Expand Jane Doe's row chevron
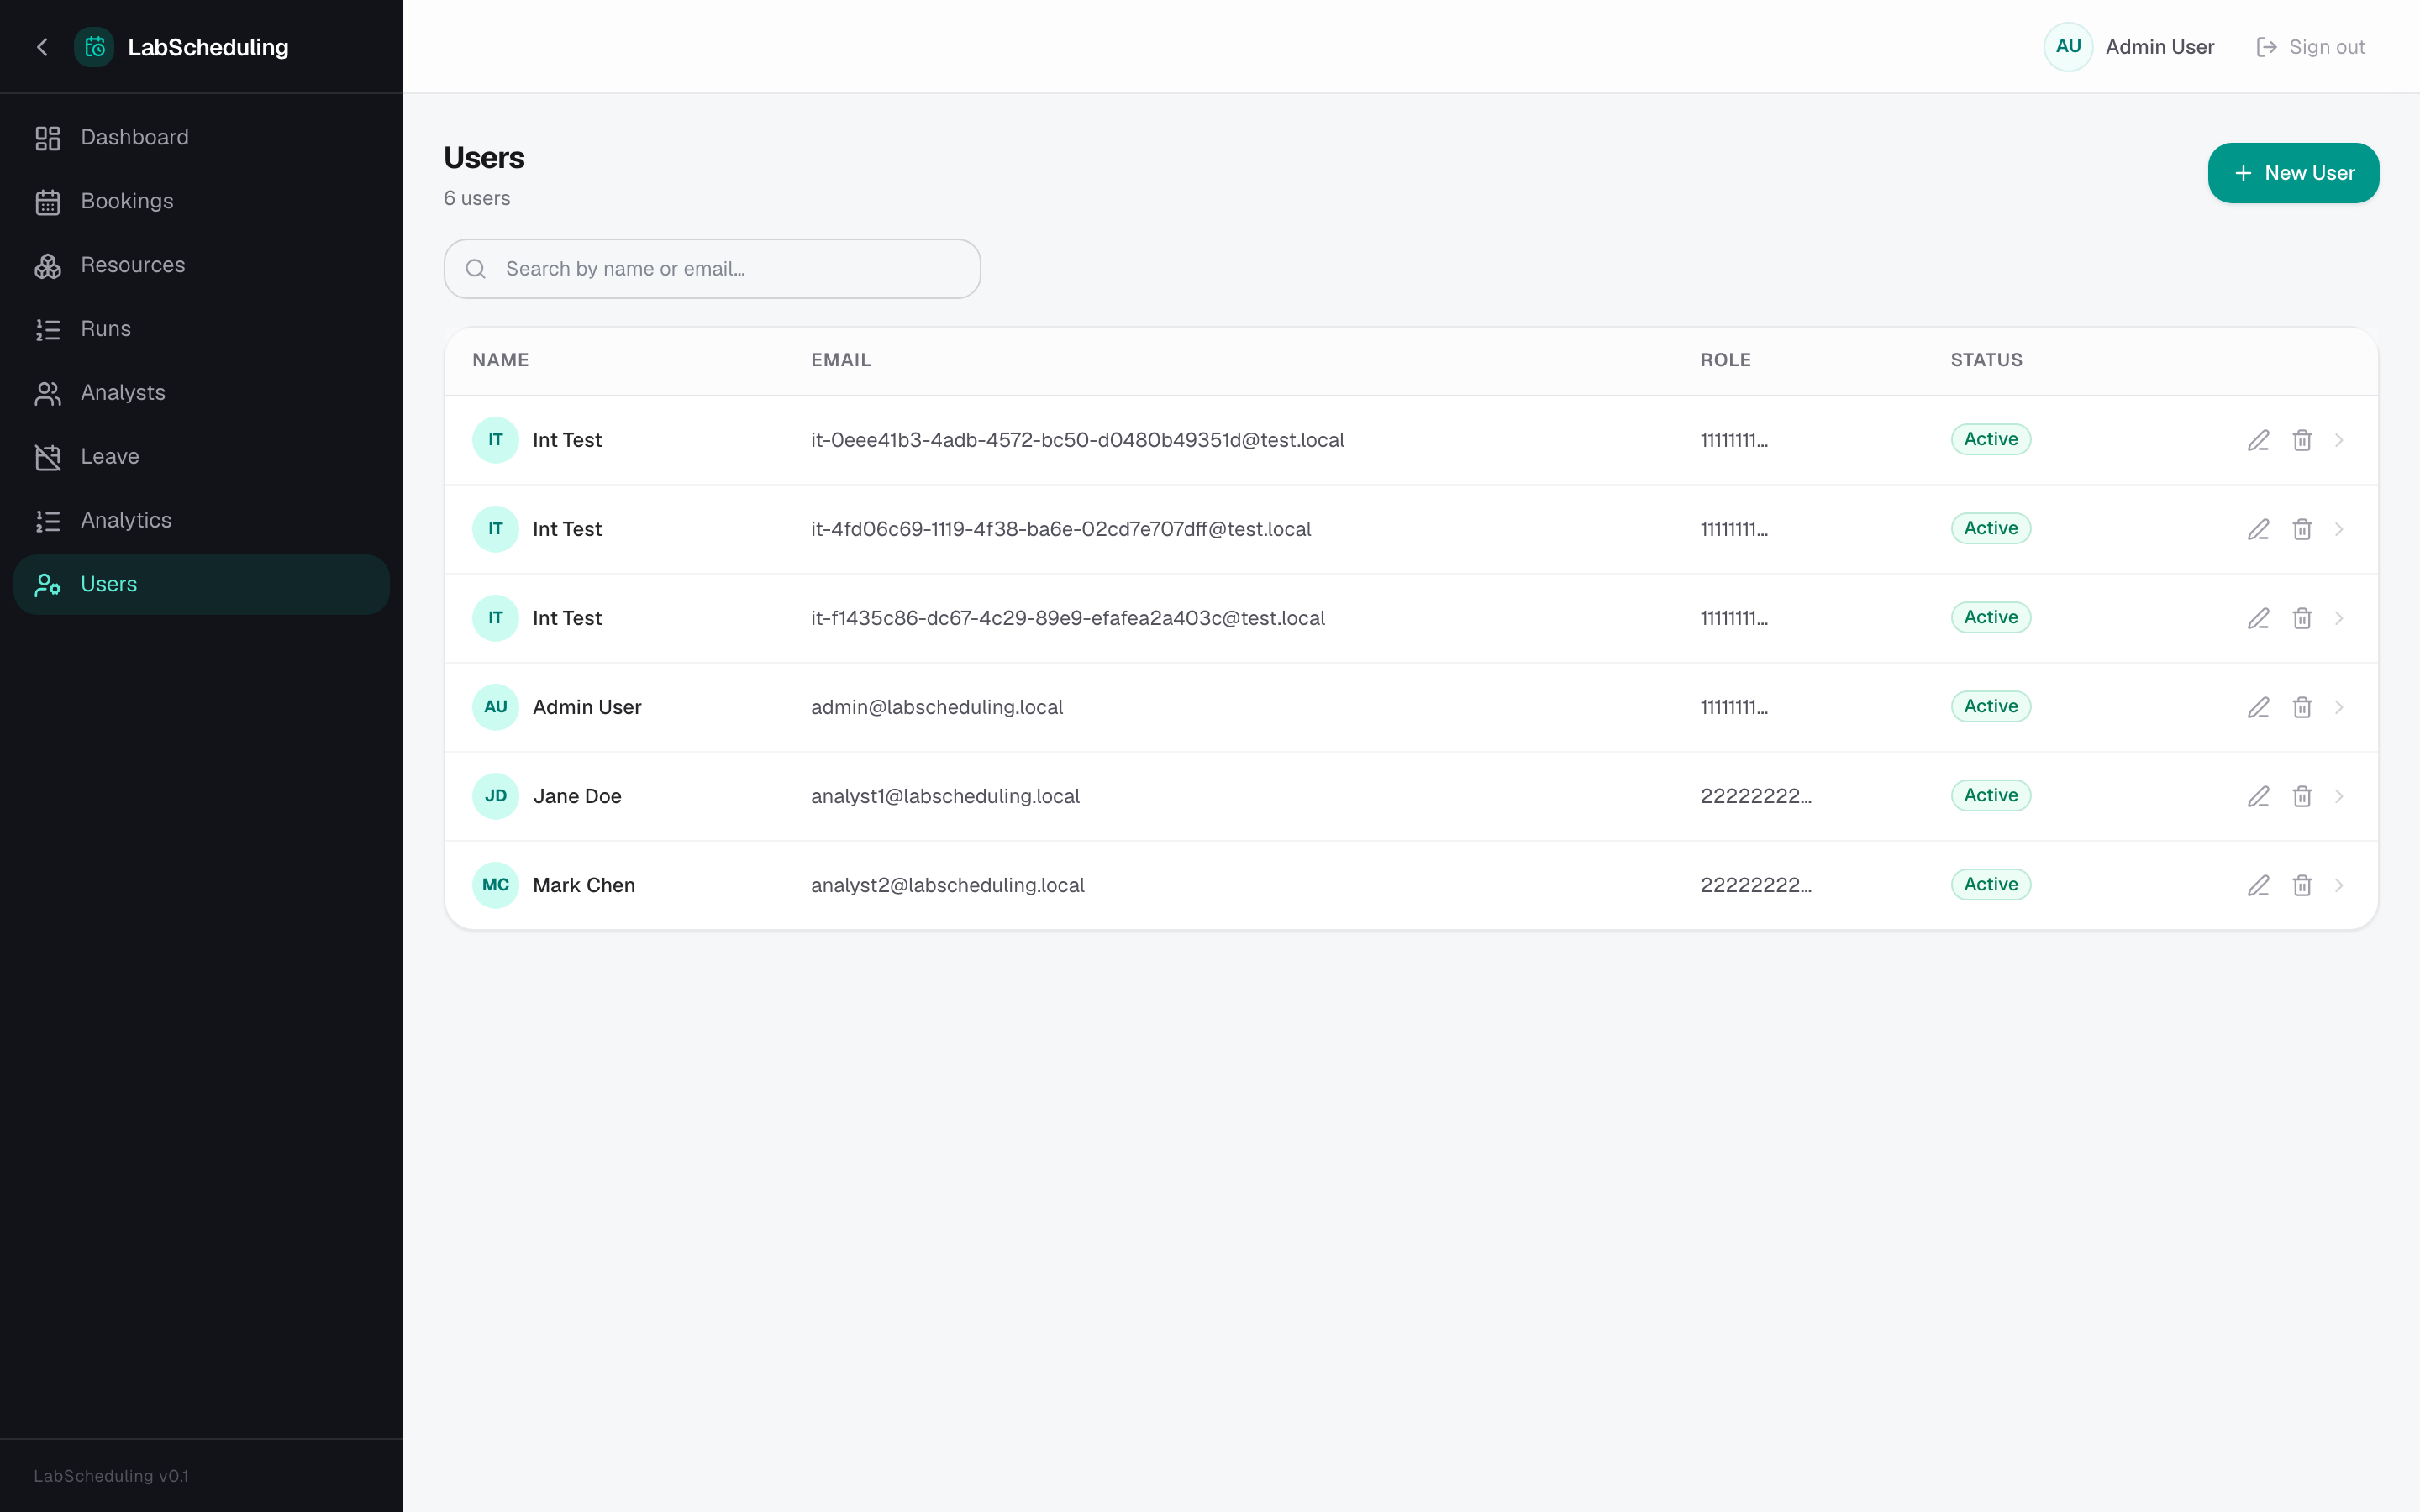This screenshot has width=2420, height=1512. tap(2339, 796)
